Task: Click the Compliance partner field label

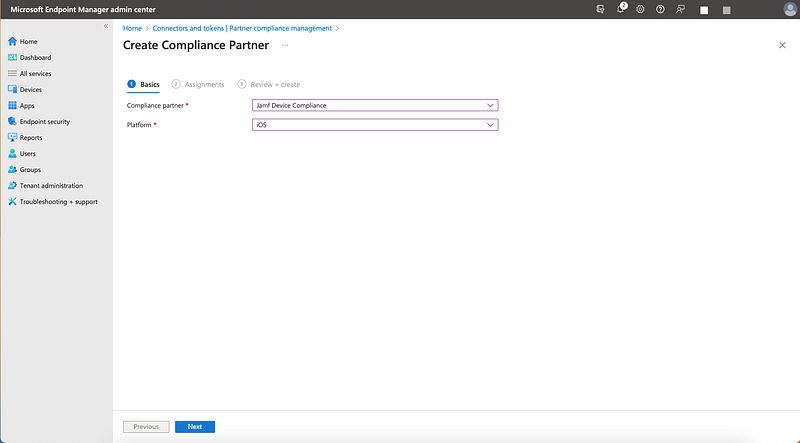Action: point(155,105)
